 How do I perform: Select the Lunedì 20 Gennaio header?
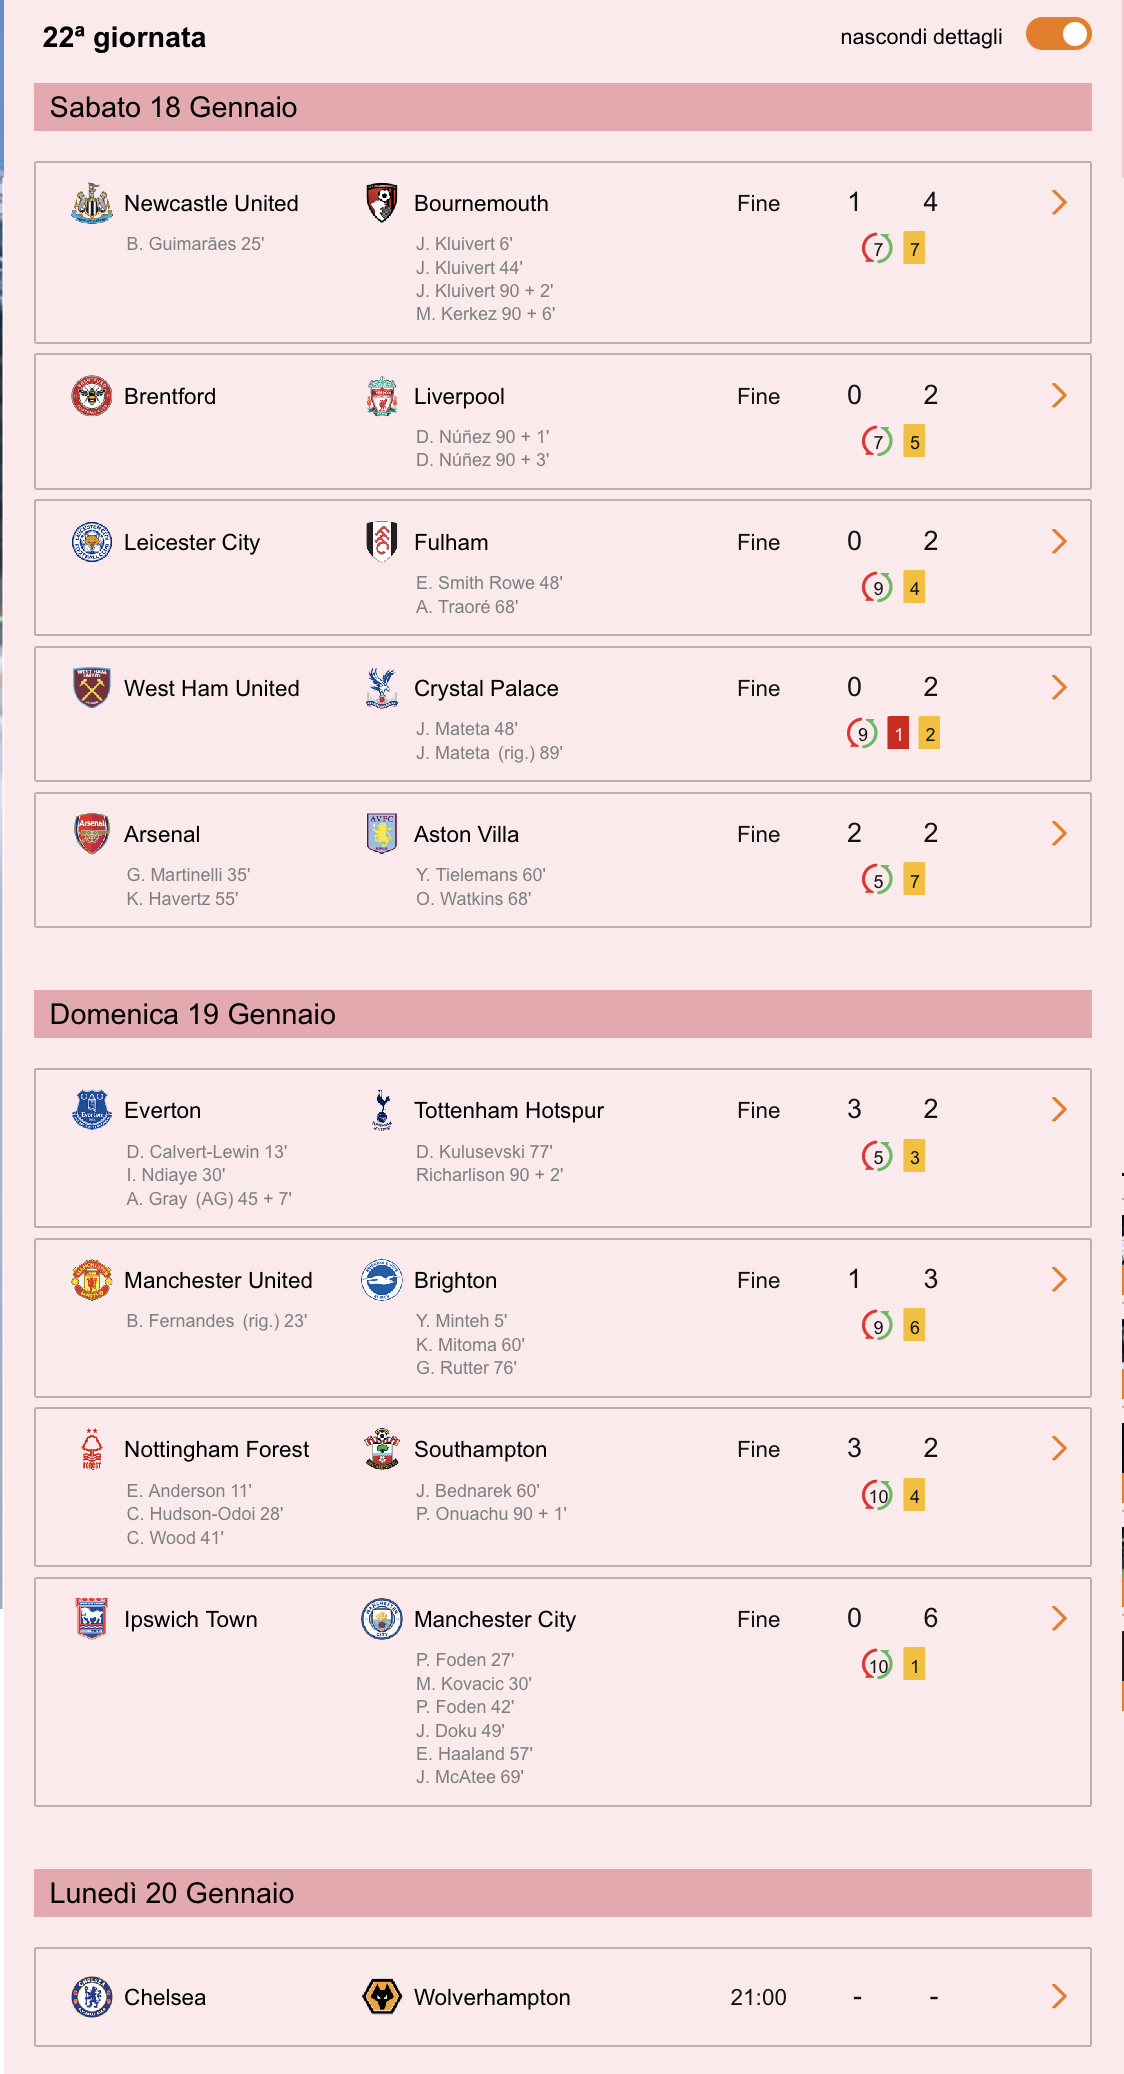point(563,1893)
